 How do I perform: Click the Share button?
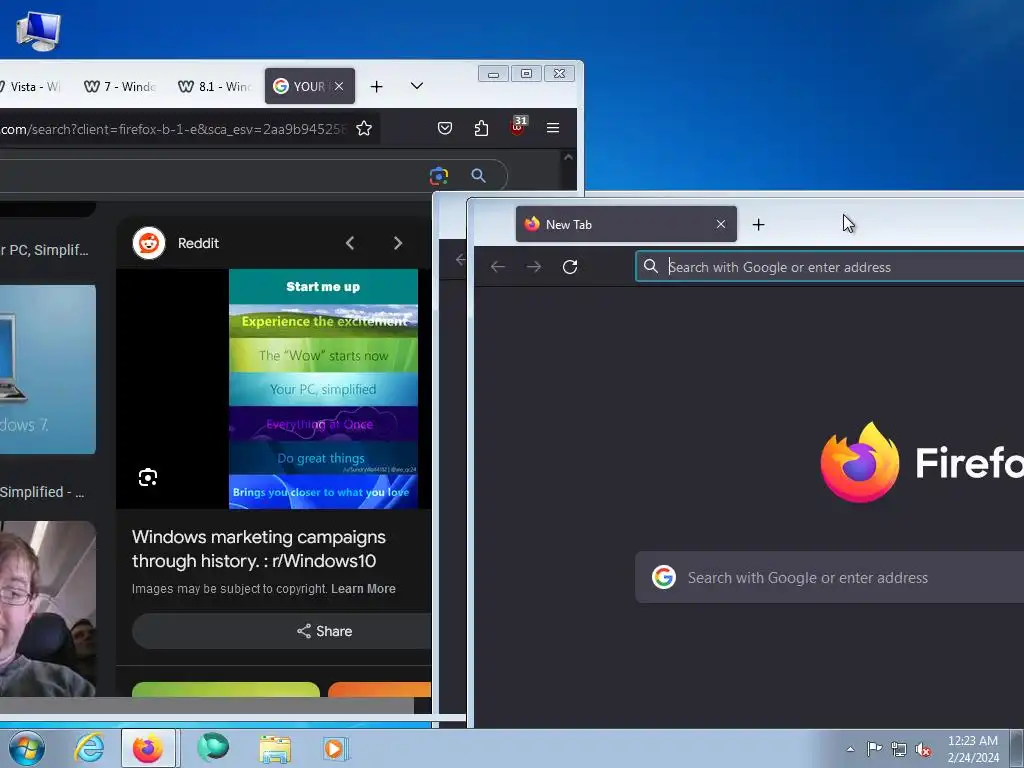click(281, 631)
